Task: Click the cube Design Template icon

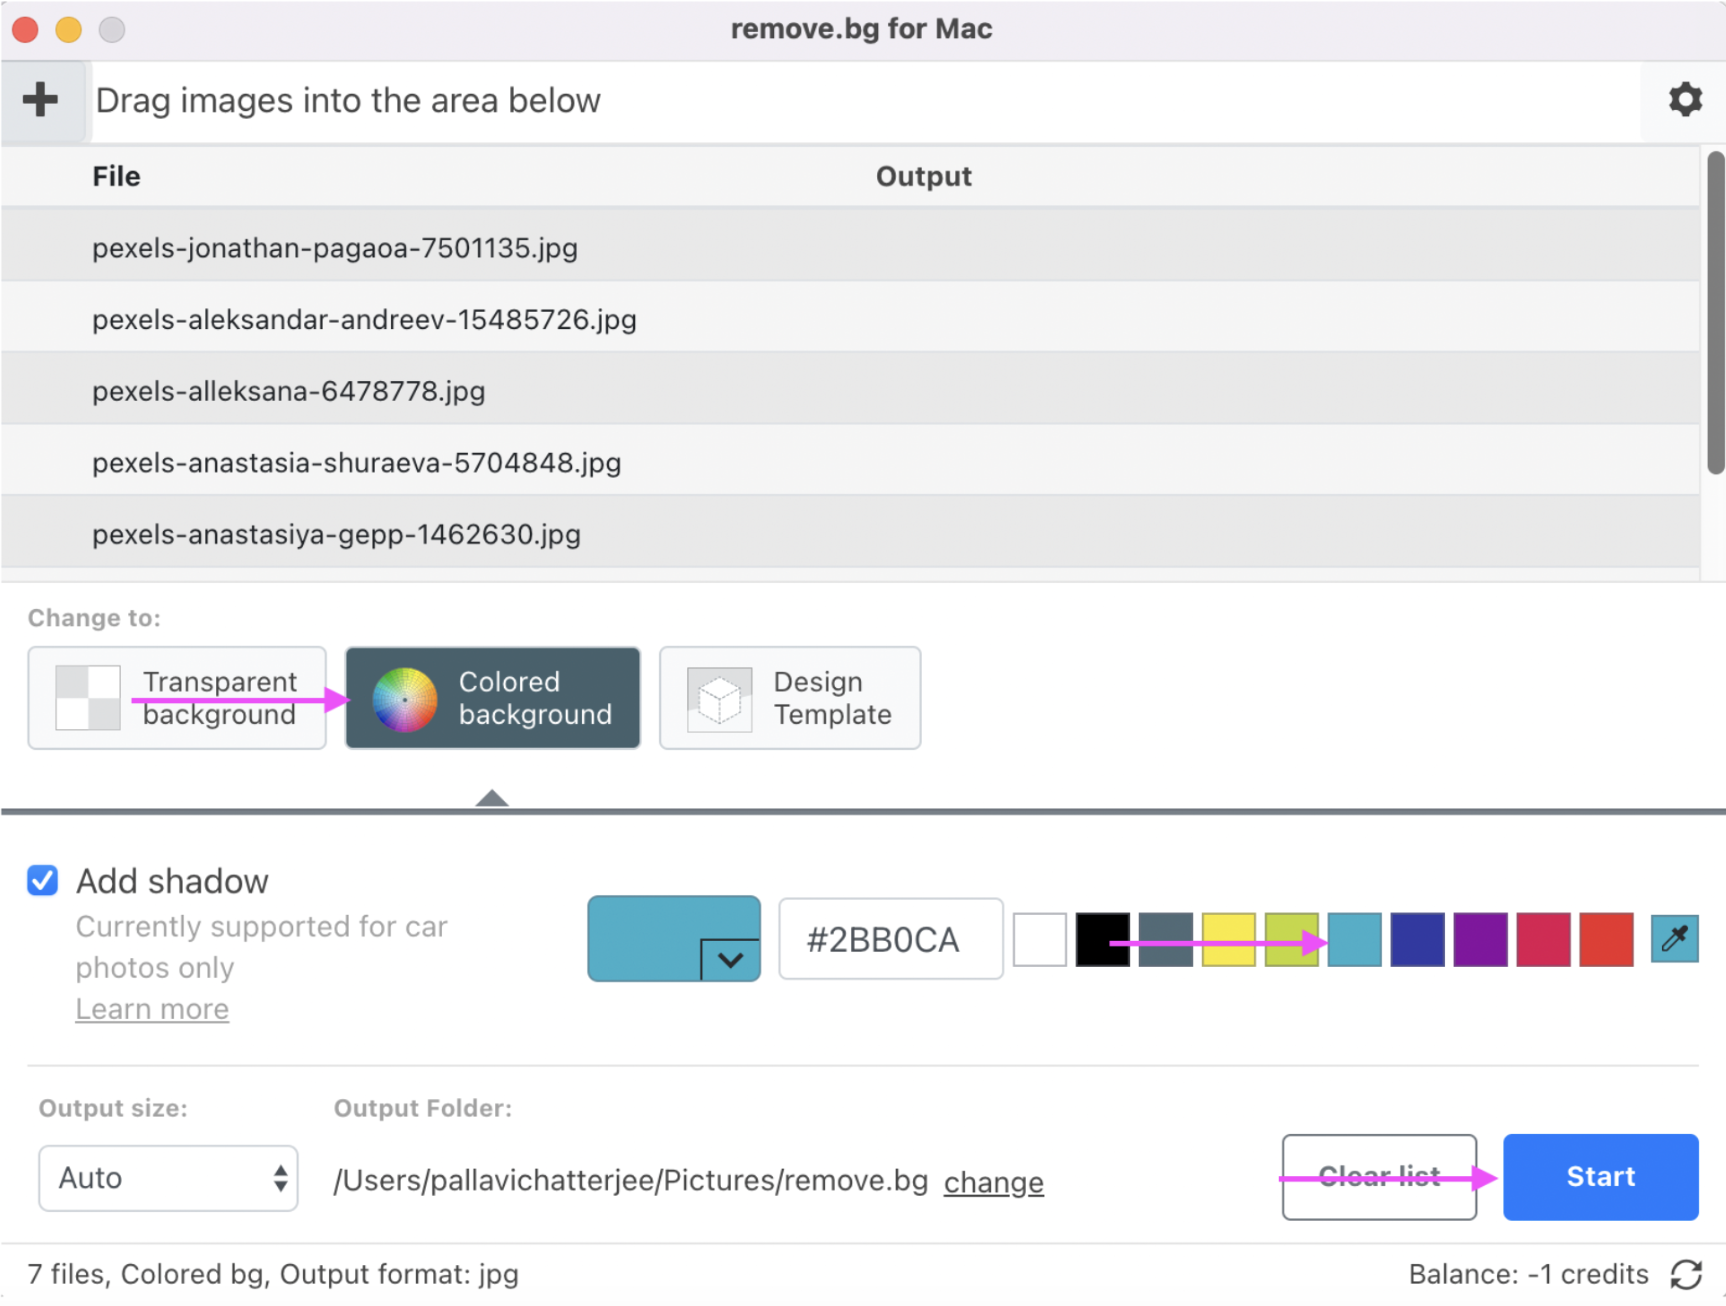Action: (719, 699)
